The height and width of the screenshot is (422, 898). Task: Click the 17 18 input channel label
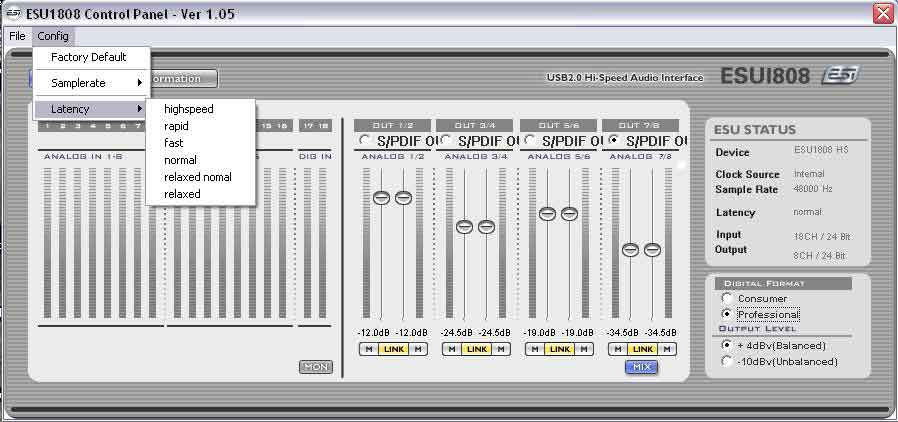click(315, 125)
